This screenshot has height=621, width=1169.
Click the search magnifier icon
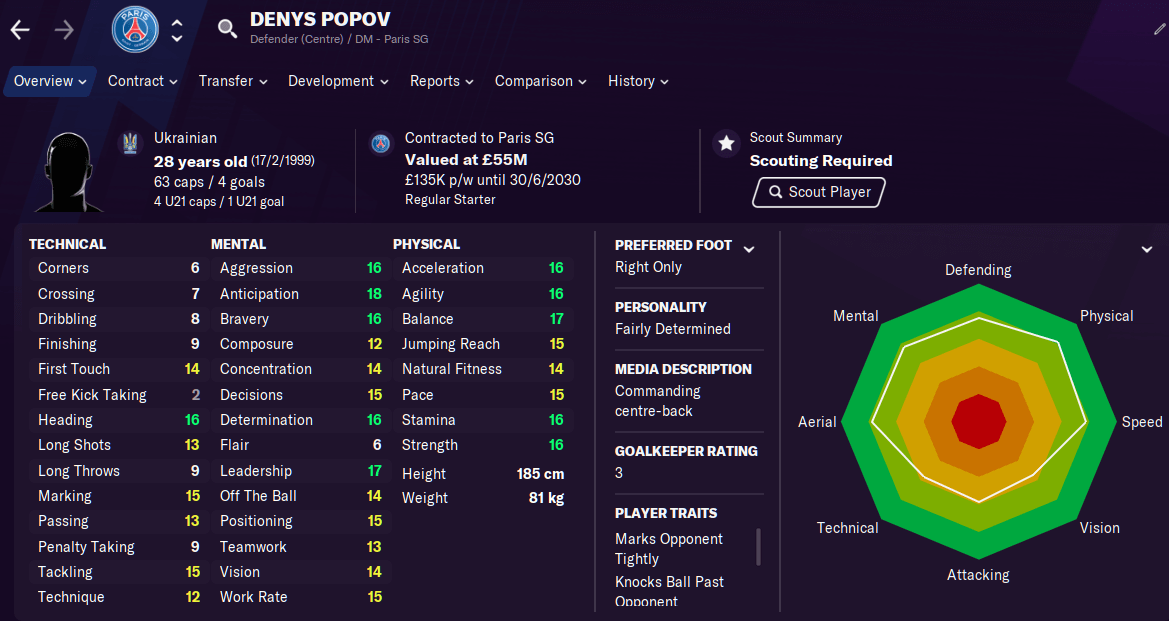(227, 29)
